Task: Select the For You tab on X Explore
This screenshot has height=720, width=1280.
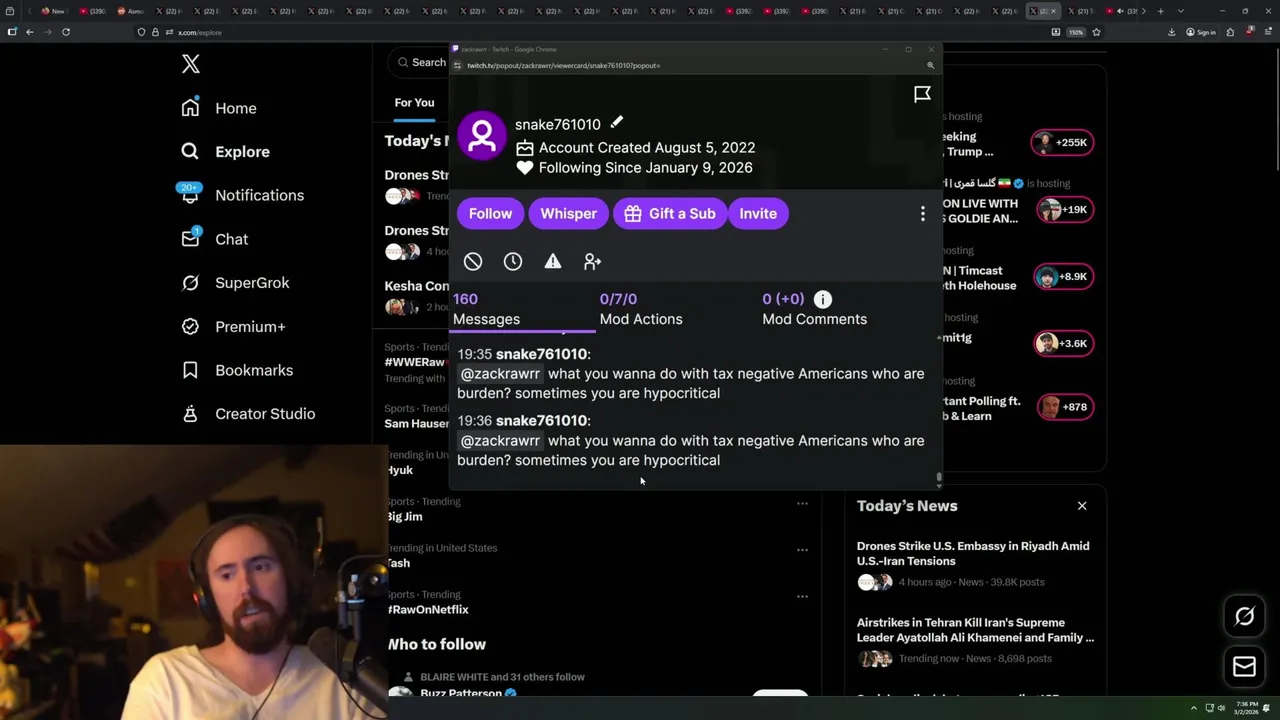Action: pyautogui.click(x=414, y=102)
